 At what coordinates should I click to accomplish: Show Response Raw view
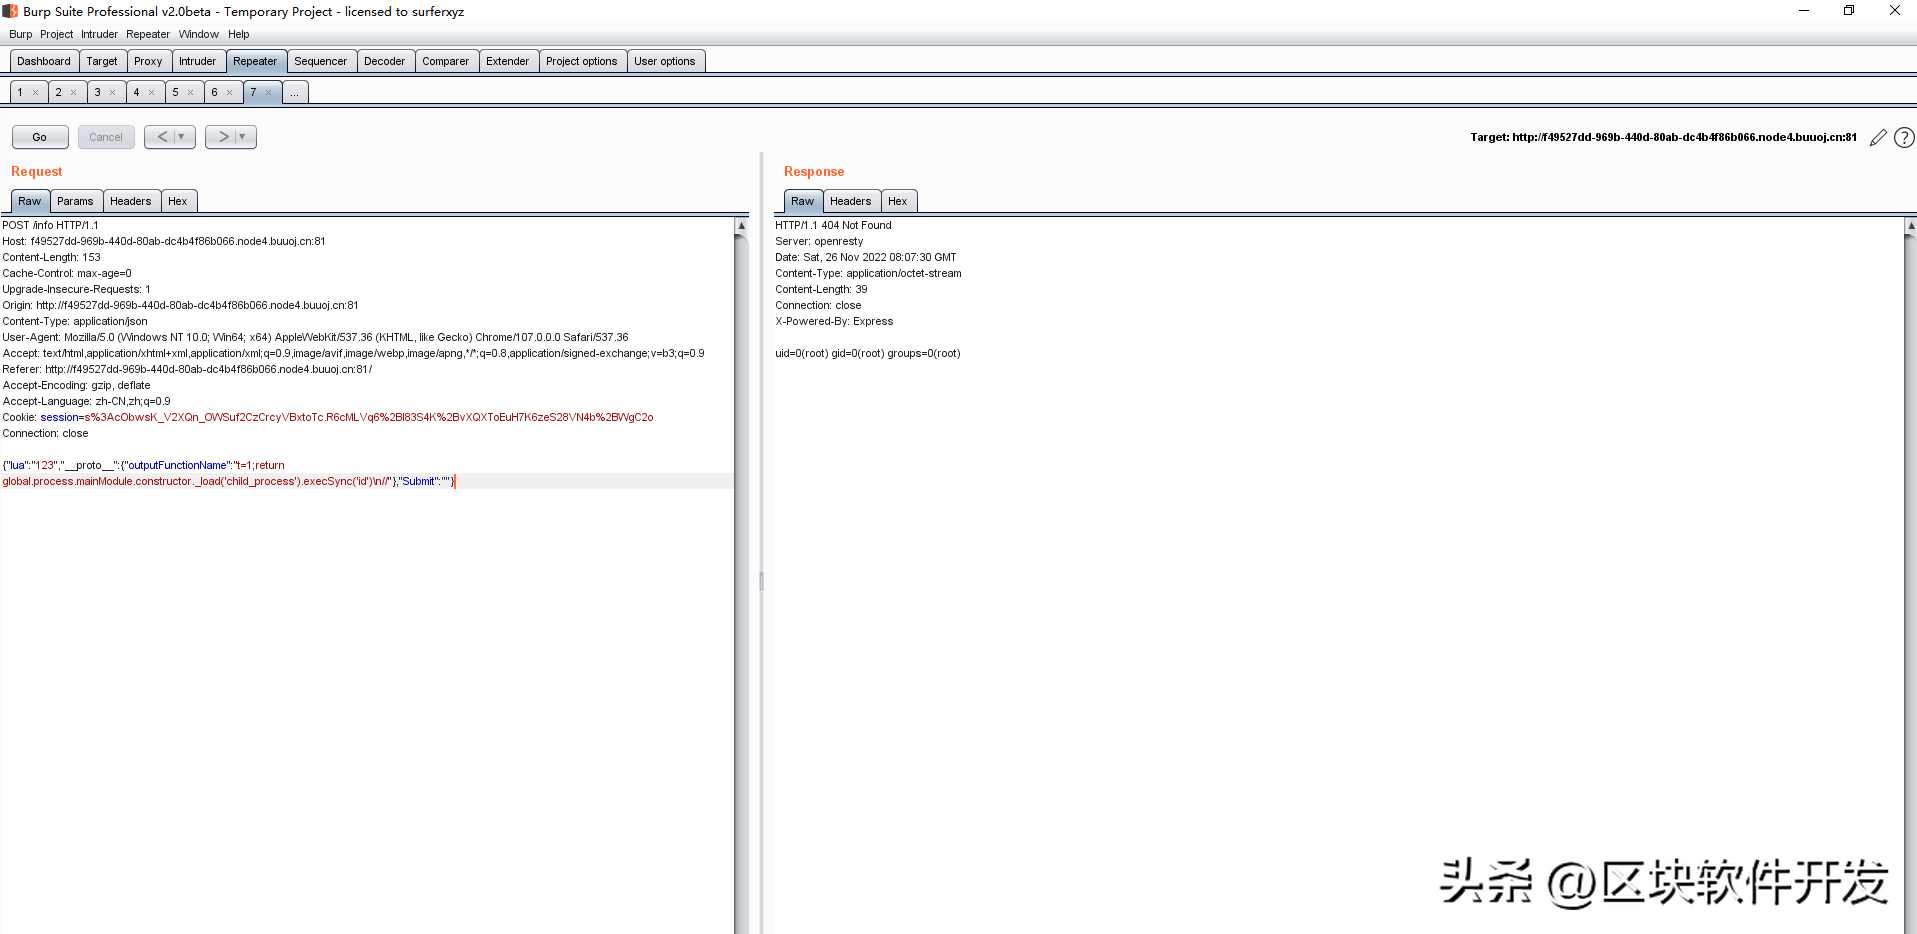click(x=803, y=201)
